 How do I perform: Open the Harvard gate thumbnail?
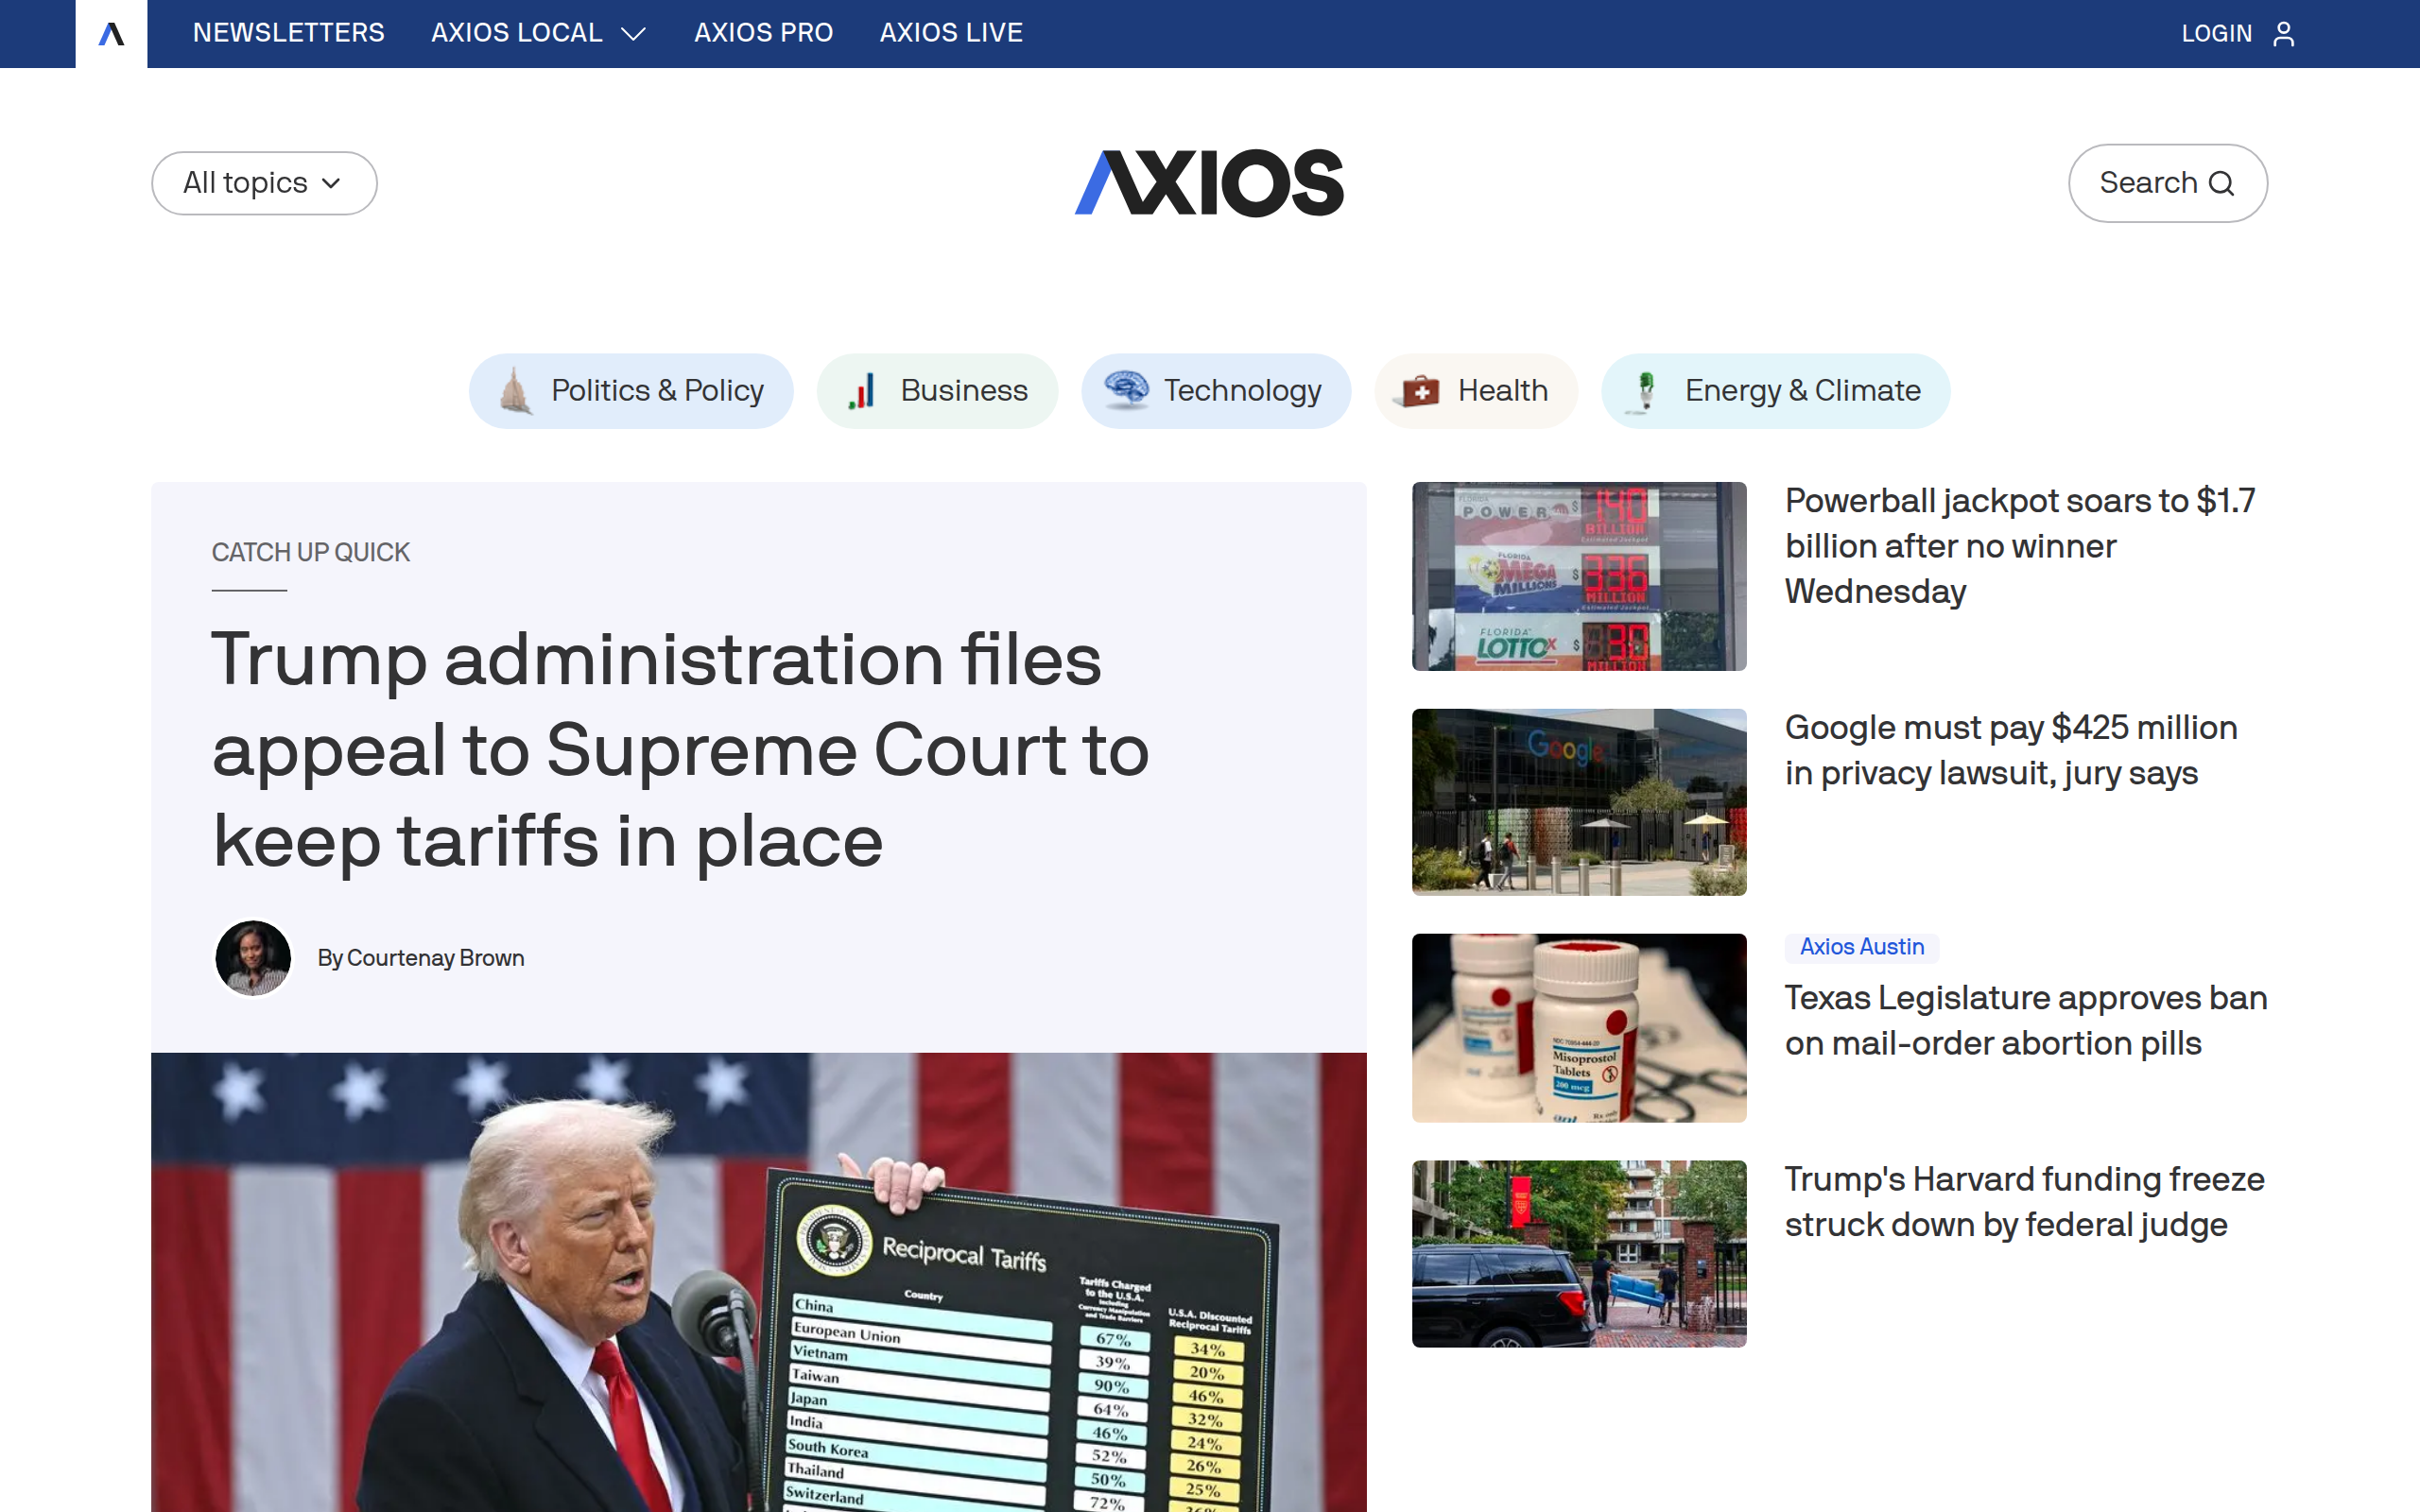1579,1254
